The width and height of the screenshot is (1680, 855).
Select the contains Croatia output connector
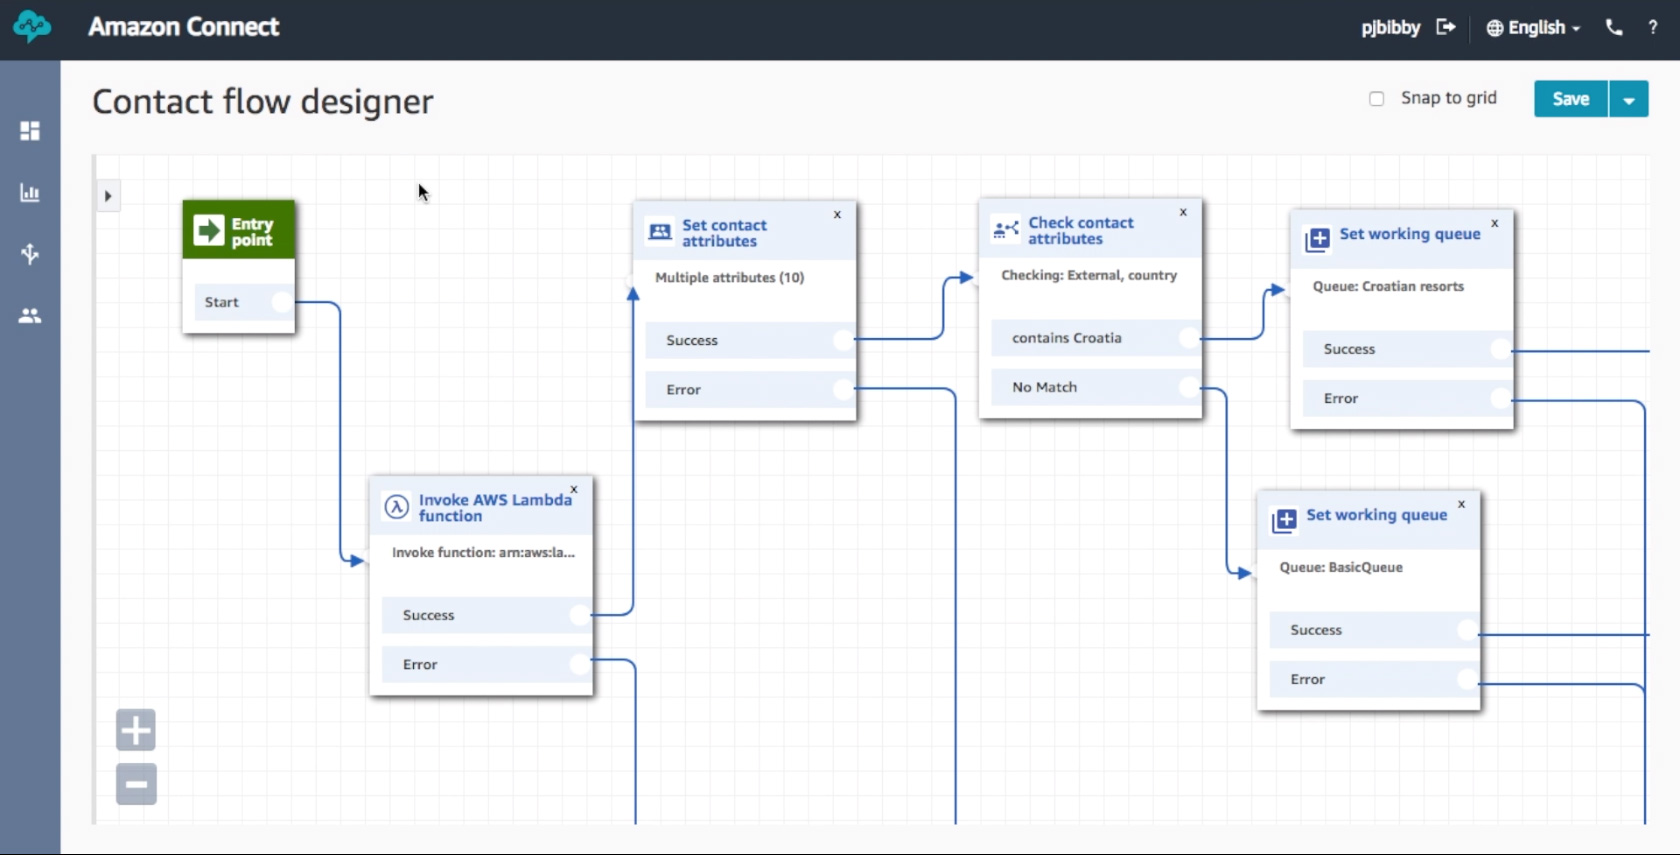pyautogui.click(x=1189, y=338)
